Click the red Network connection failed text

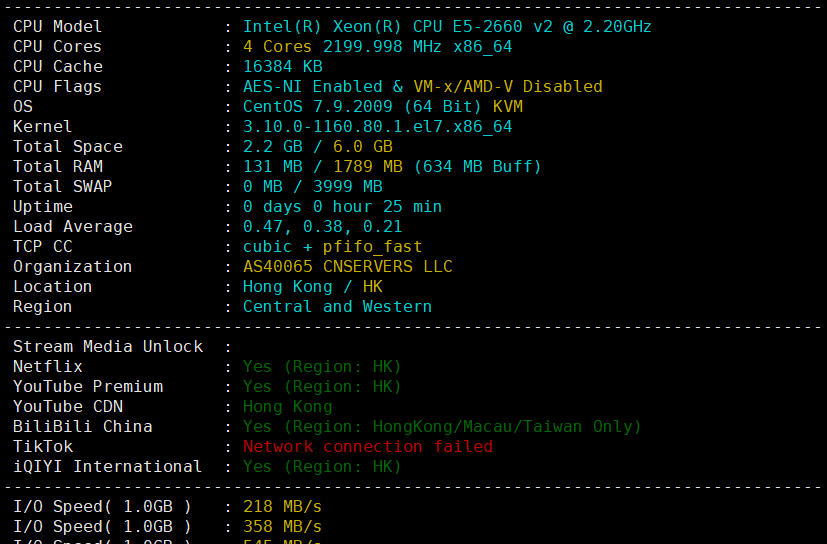368,447
